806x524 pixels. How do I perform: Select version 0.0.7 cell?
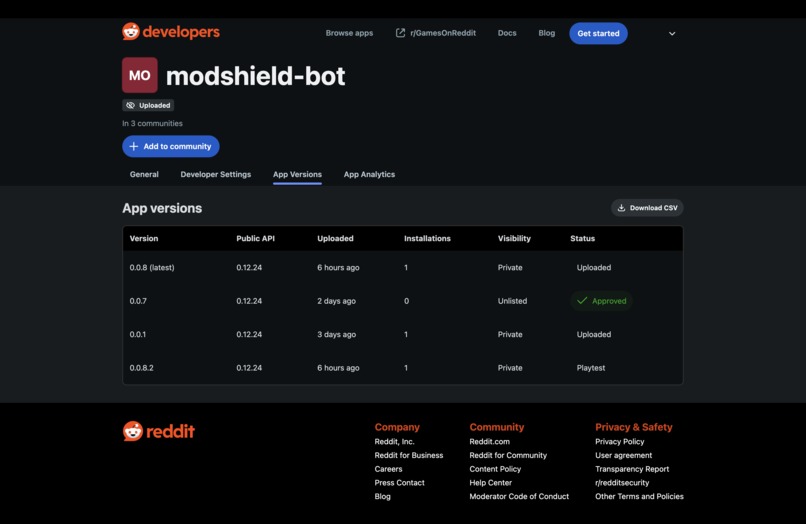pos(138,301)
